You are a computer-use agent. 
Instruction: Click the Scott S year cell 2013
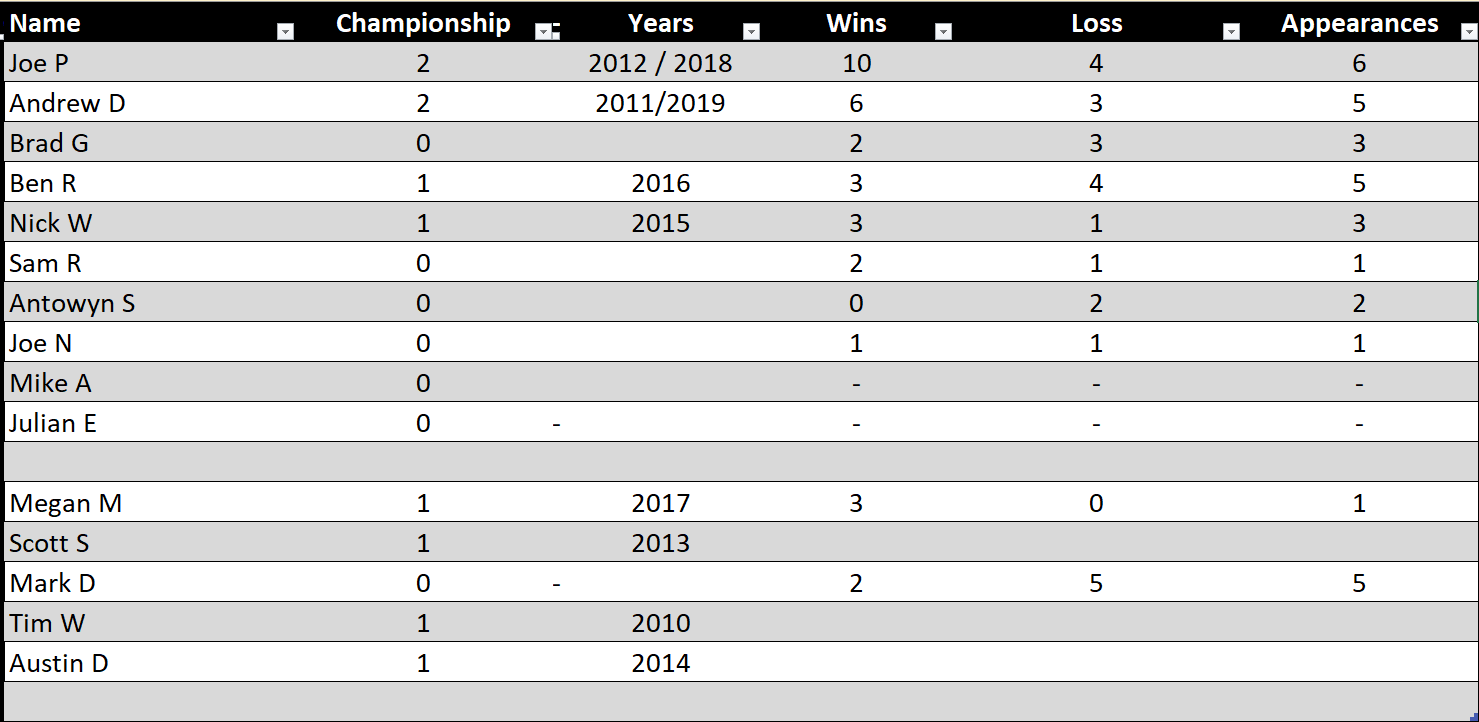coord(660,543)
